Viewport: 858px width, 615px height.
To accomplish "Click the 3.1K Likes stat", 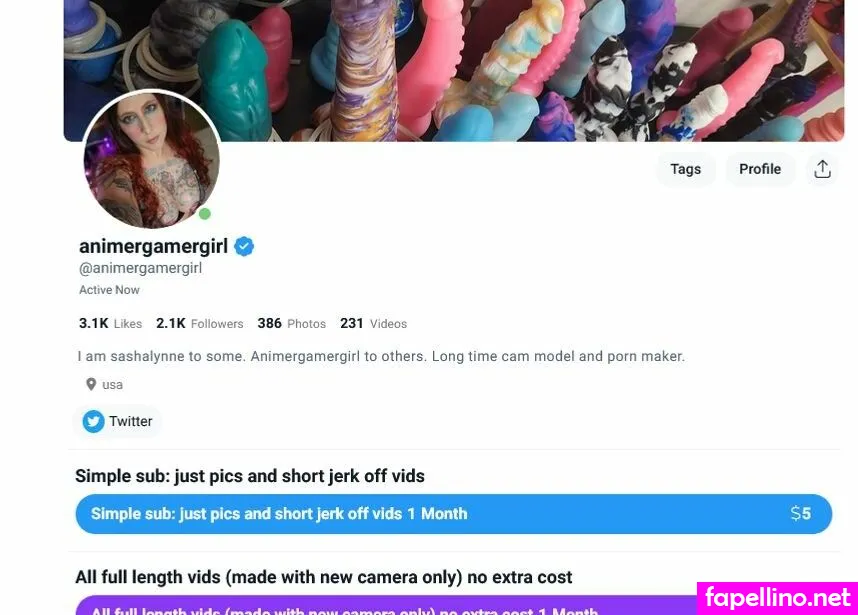I will coord(111,323).
